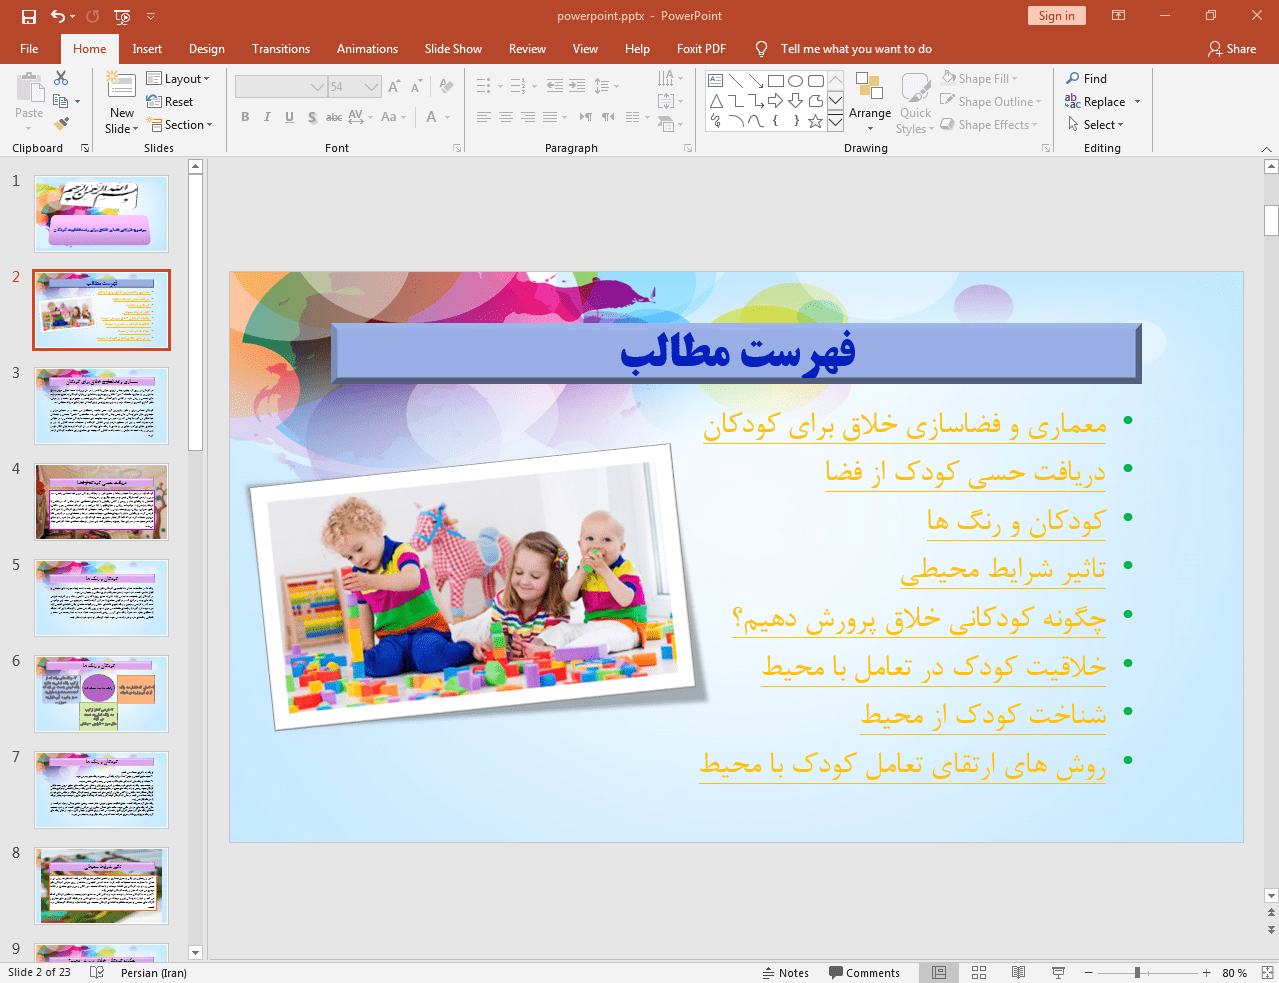Select slide 4 thumbnail
The width and height of the screenshot is (1279, 983).
coord(101,502)
